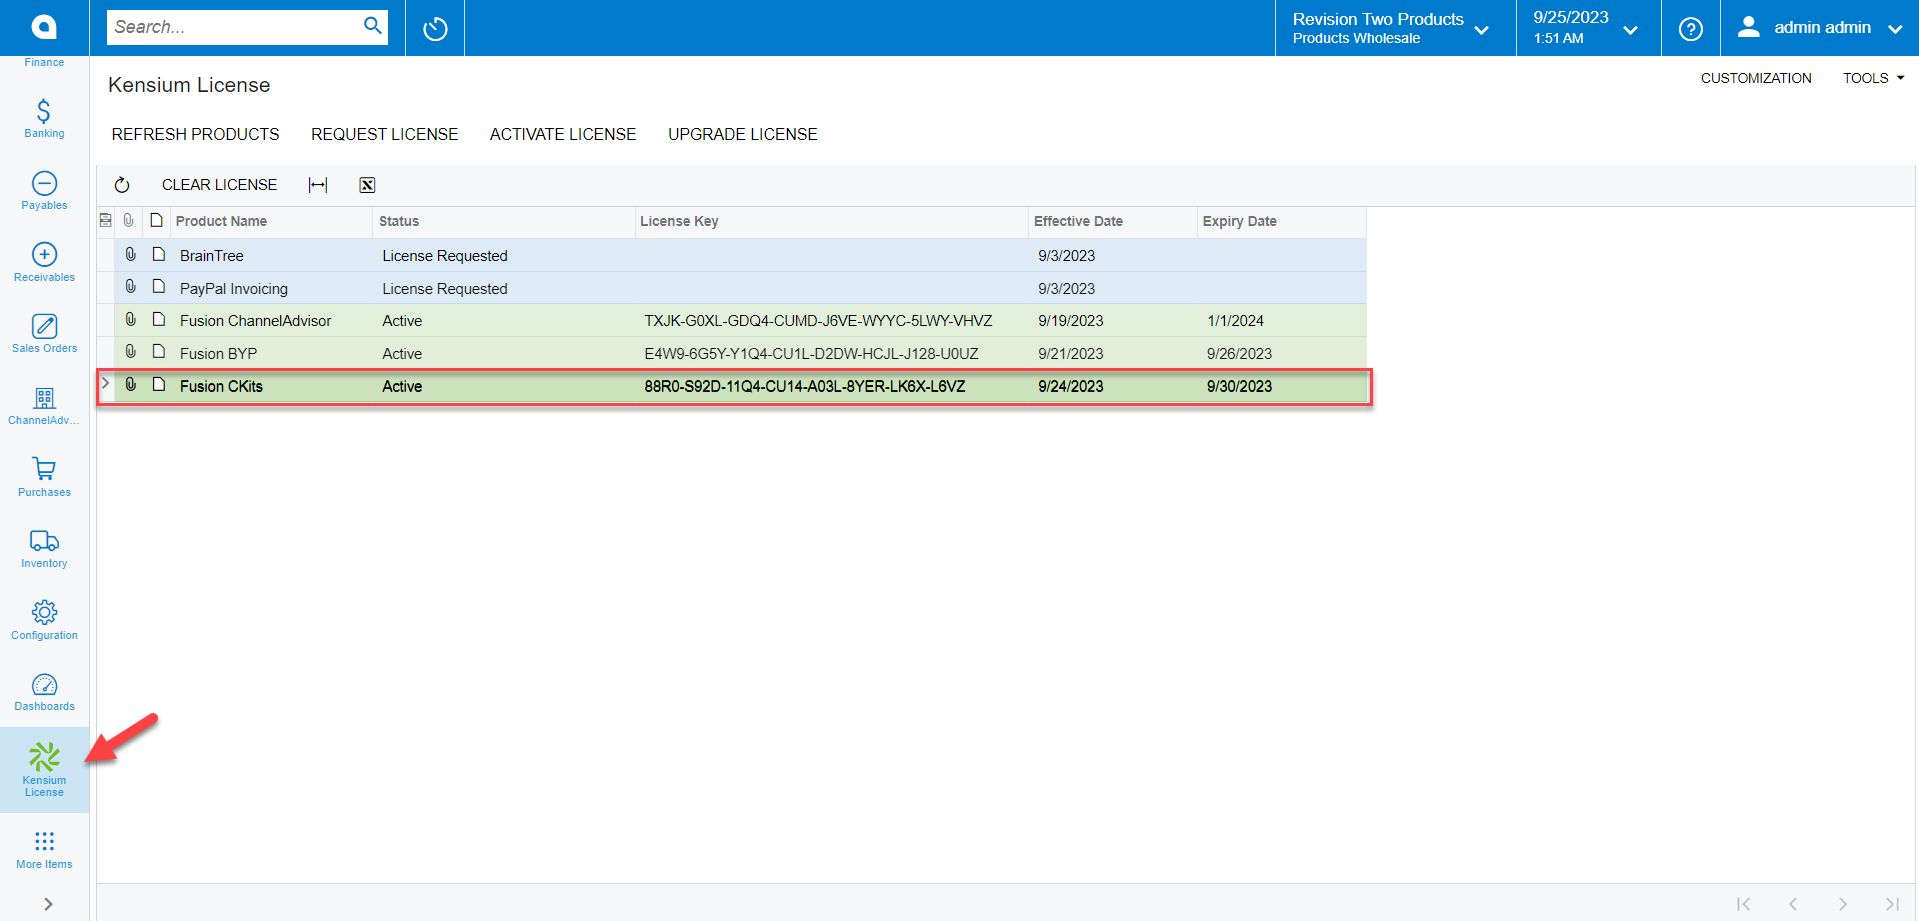Click license key TXJK-G0XL-GDQ4-CUMD-J6VE-WYYC-5LWY-VHVZ
The image size is (1919, 921).
pos(818,321)
